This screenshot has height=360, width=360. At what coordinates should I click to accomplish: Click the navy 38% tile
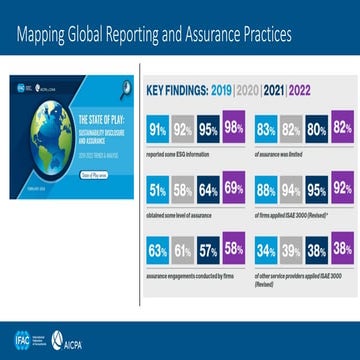(317, 250)
